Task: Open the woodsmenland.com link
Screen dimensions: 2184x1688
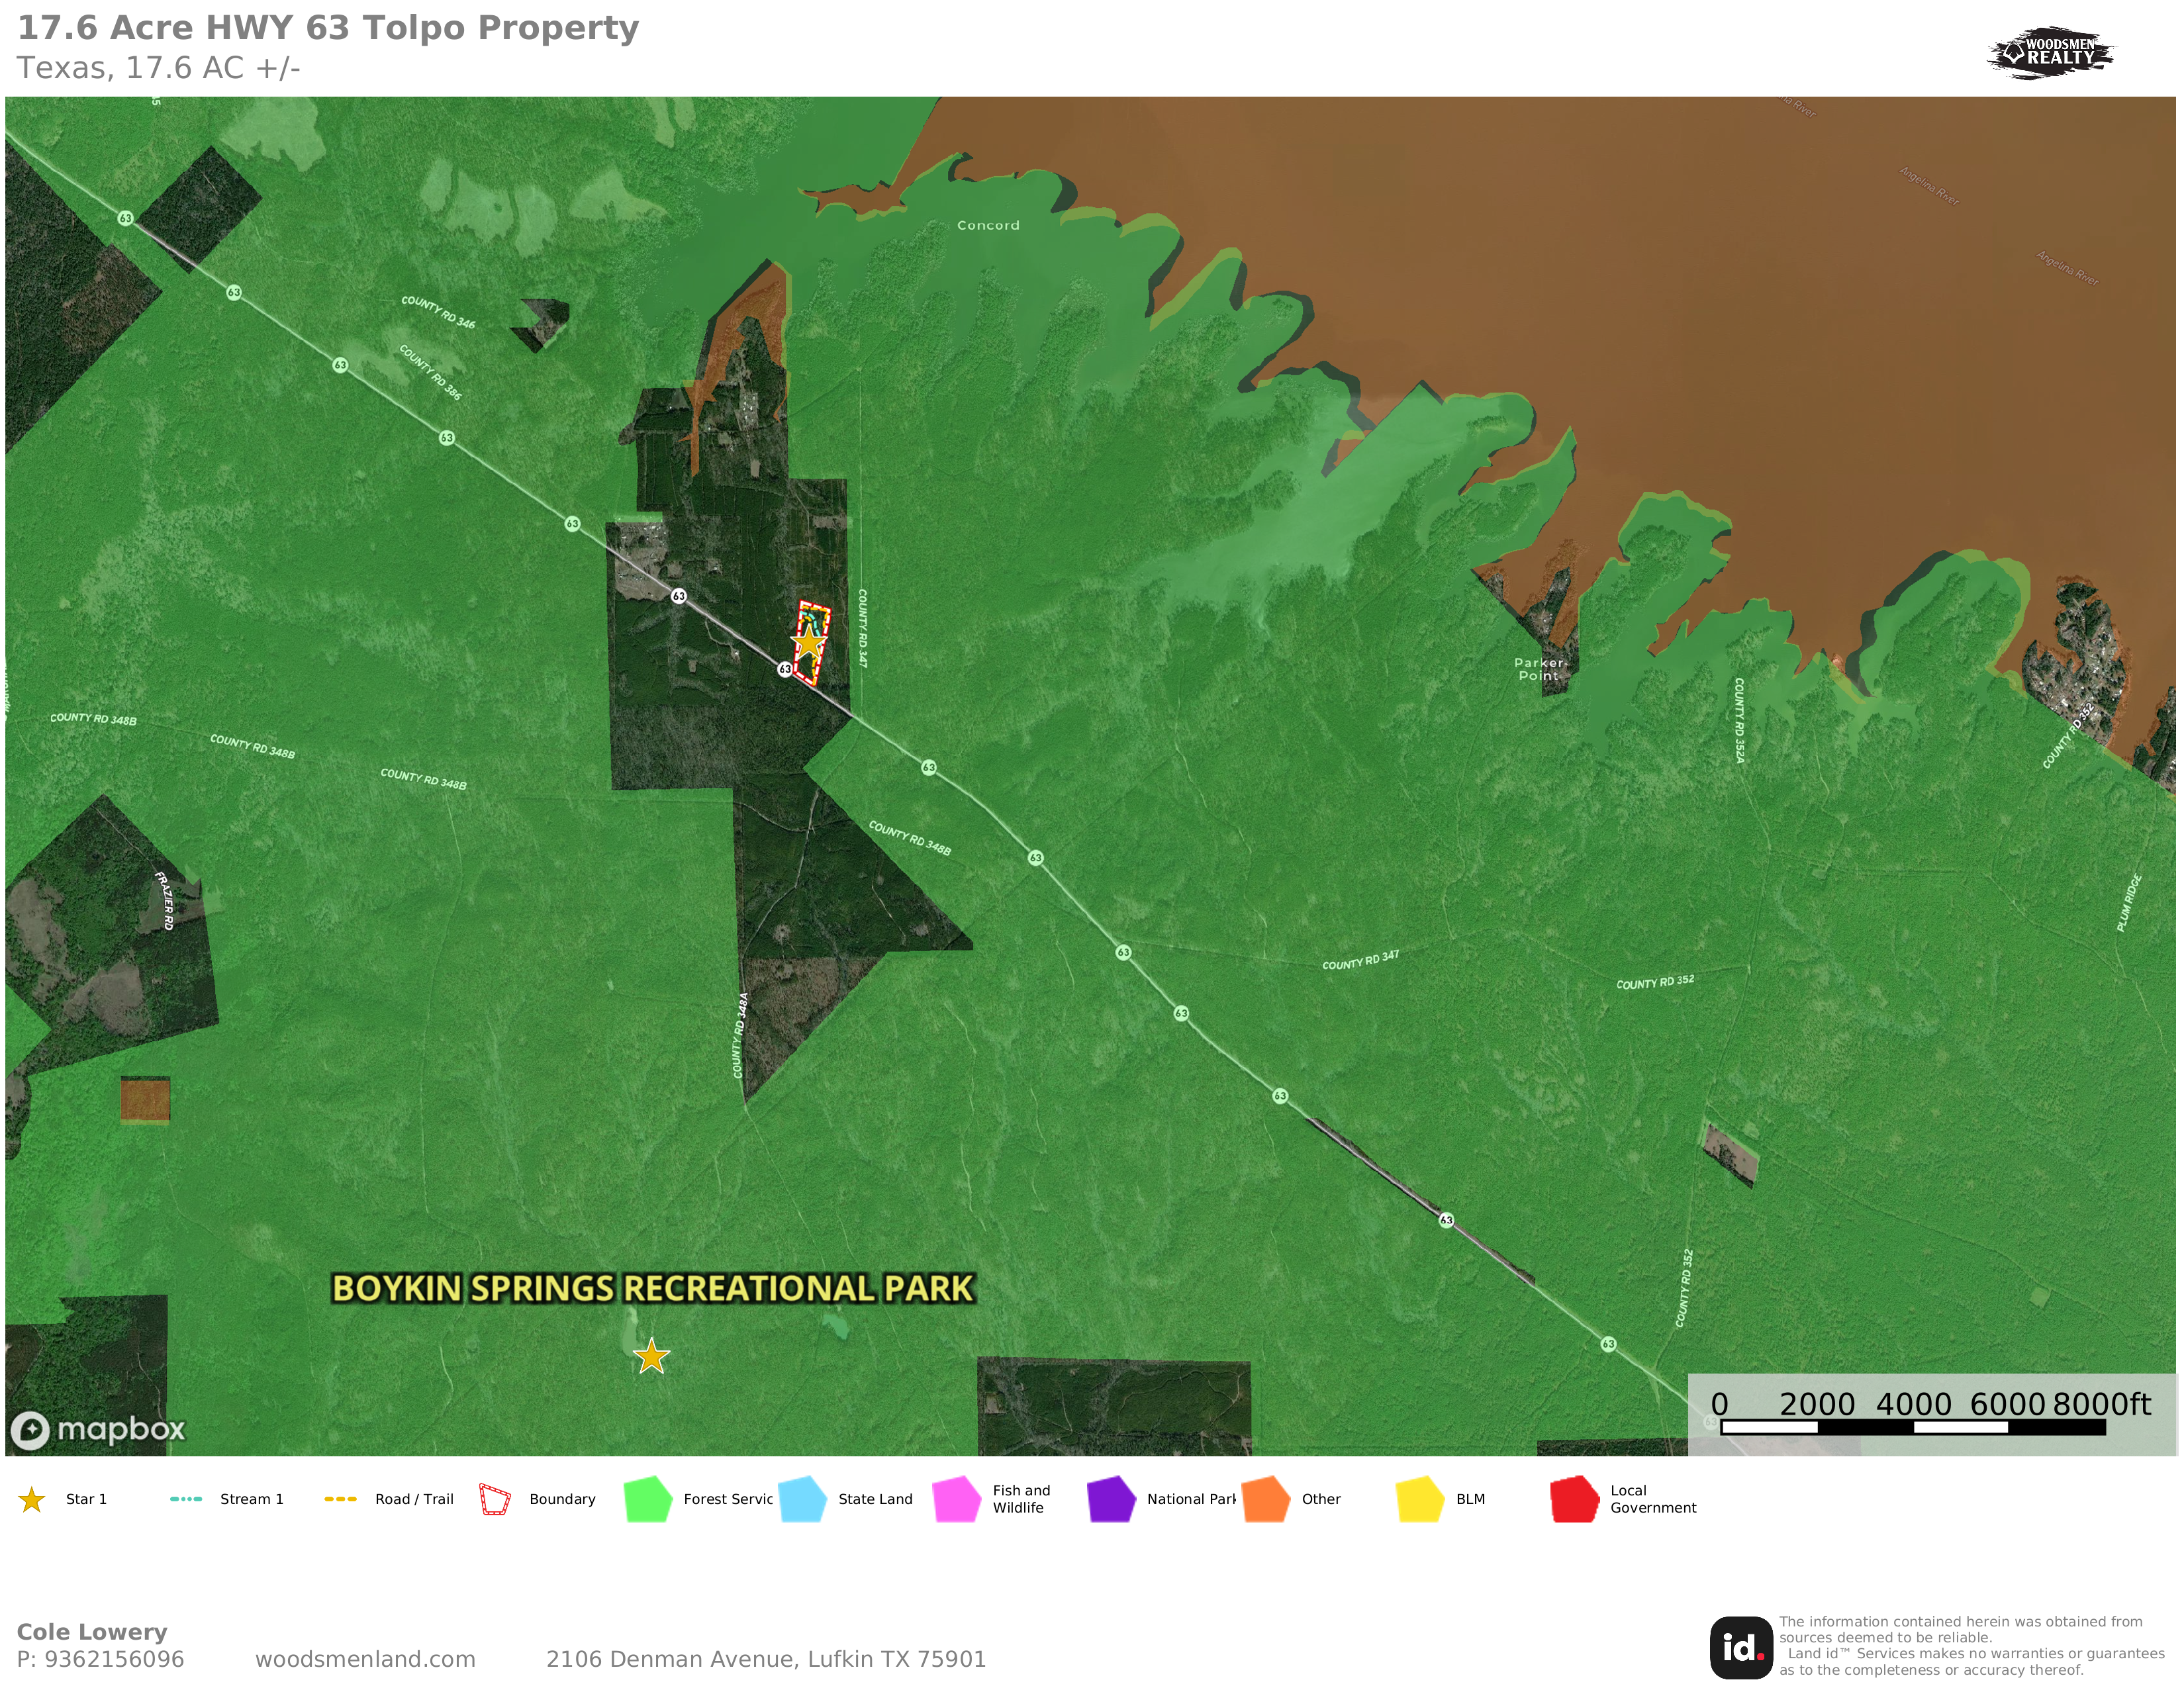Action: [x=365, y=1659]
